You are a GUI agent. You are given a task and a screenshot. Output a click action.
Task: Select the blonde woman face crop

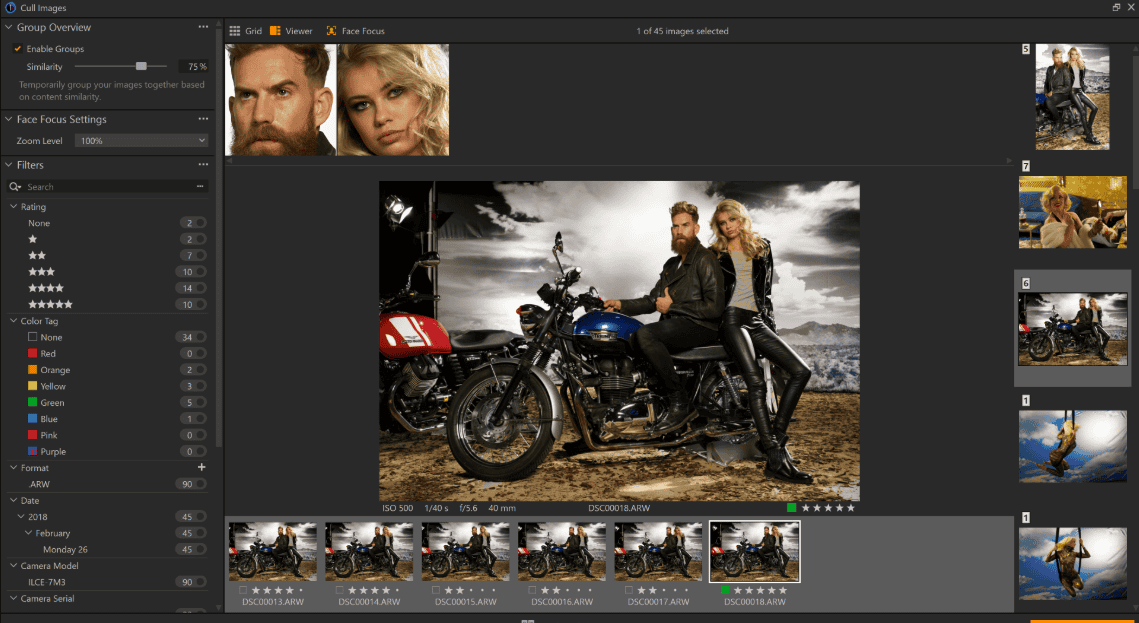tap(393, 100)
